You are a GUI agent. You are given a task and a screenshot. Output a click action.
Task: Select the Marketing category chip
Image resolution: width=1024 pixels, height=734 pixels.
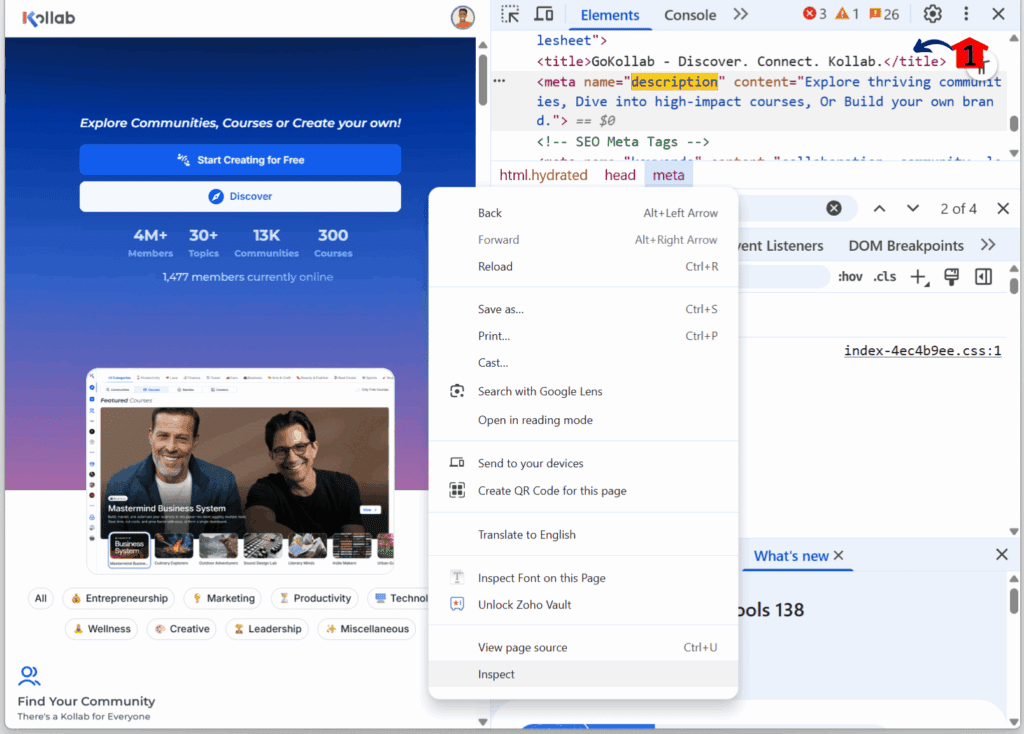click(x=223, y=598)
